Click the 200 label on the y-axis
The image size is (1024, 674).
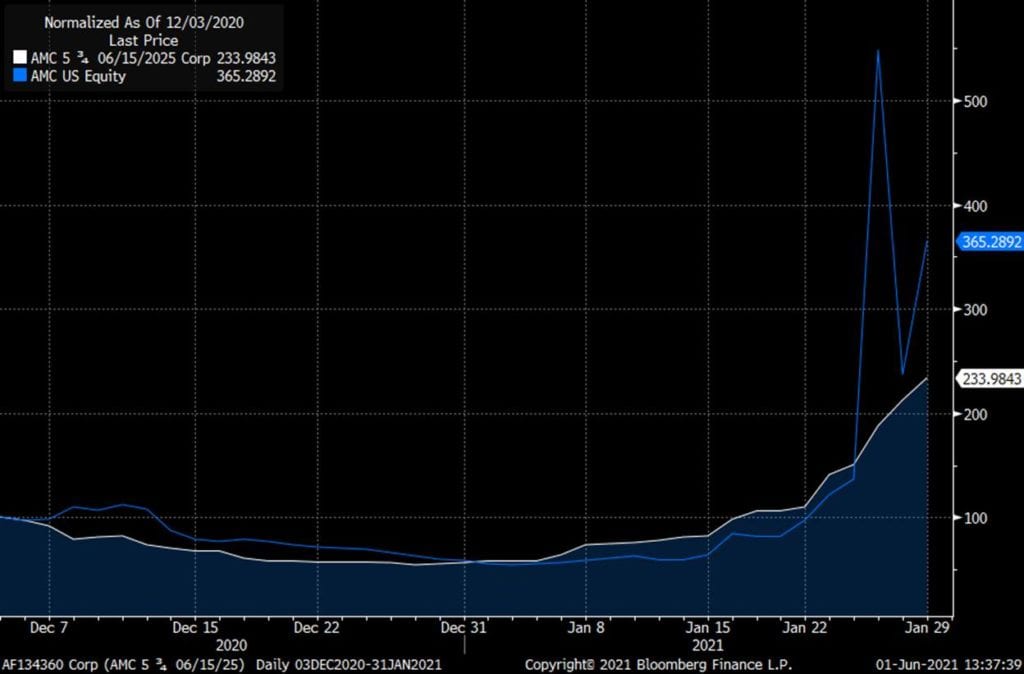(x=974, y=414)
